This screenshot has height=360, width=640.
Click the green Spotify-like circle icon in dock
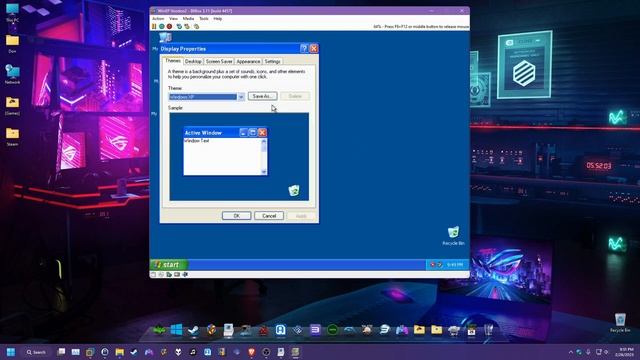332,329
